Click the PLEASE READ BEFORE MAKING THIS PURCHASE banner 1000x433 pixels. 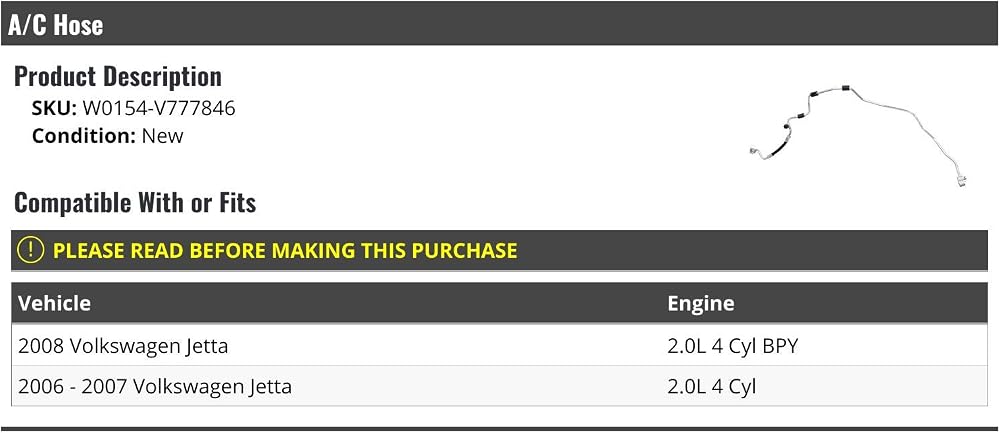pos(499,250)
